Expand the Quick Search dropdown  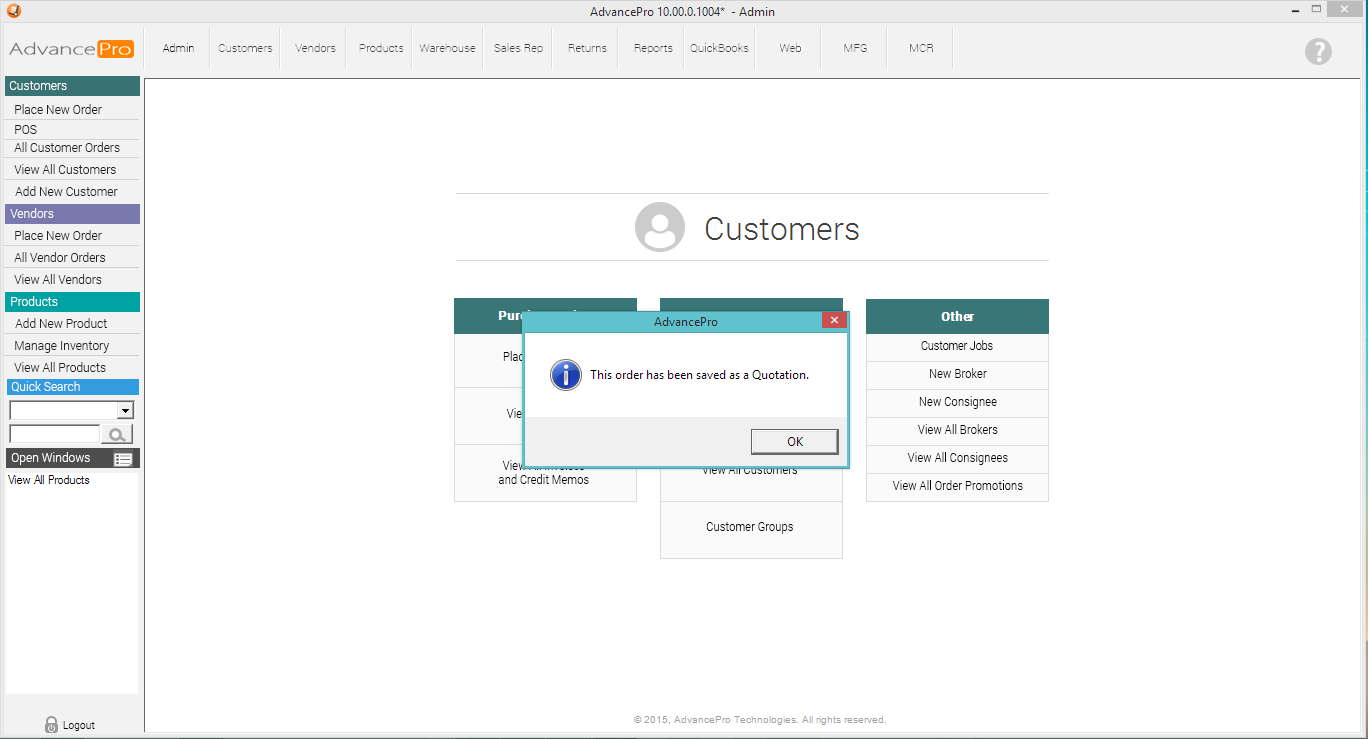[x=125, y=411]
